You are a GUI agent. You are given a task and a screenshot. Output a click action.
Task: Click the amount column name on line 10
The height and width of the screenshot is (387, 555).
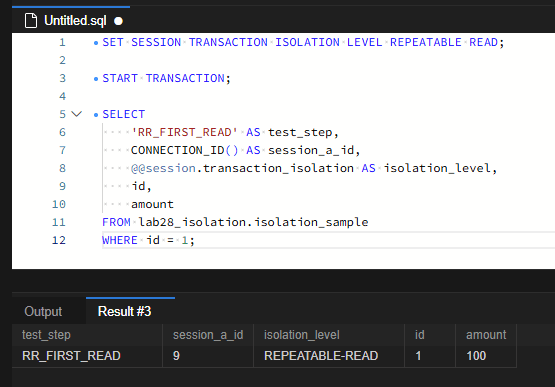pyautogui.click(x=152, y=204)
